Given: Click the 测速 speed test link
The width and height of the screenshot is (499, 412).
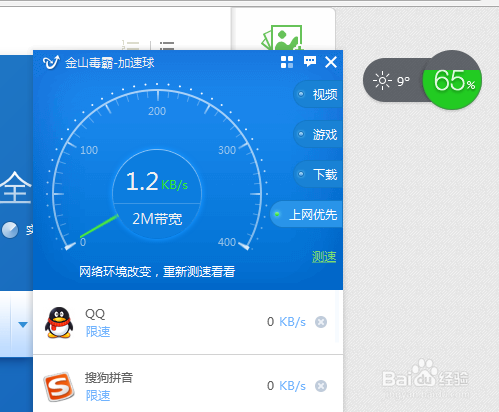Looking at the screenshot, I should [x=324, y=257].
